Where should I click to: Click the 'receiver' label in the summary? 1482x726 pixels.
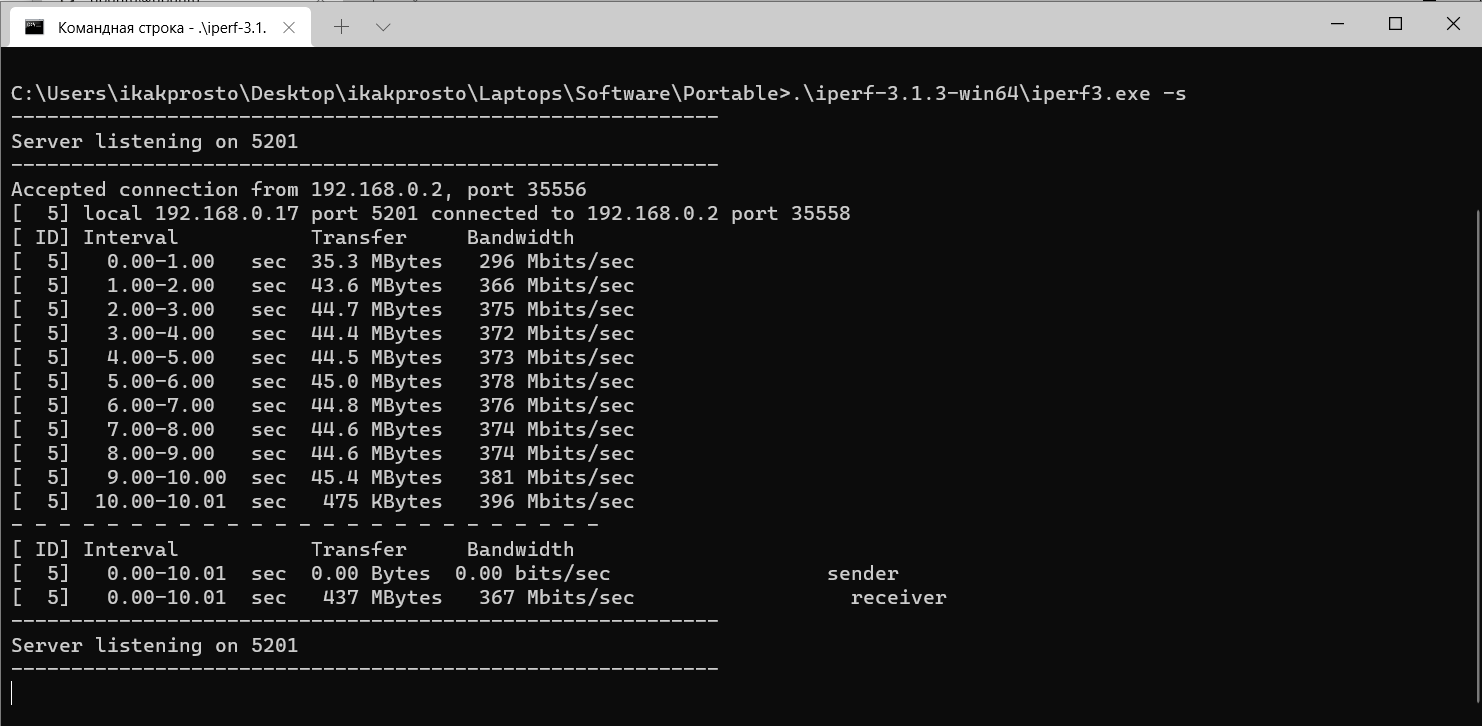pos(899,598)
